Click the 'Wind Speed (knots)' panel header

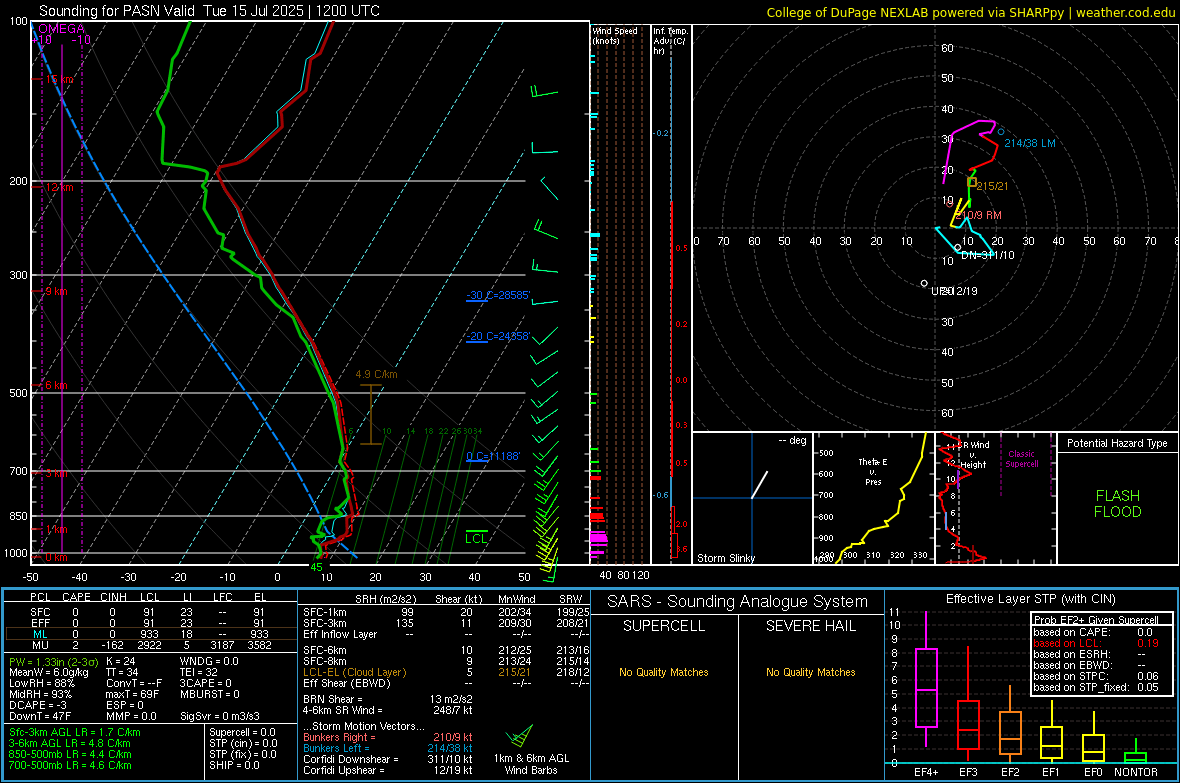(615, 35)
